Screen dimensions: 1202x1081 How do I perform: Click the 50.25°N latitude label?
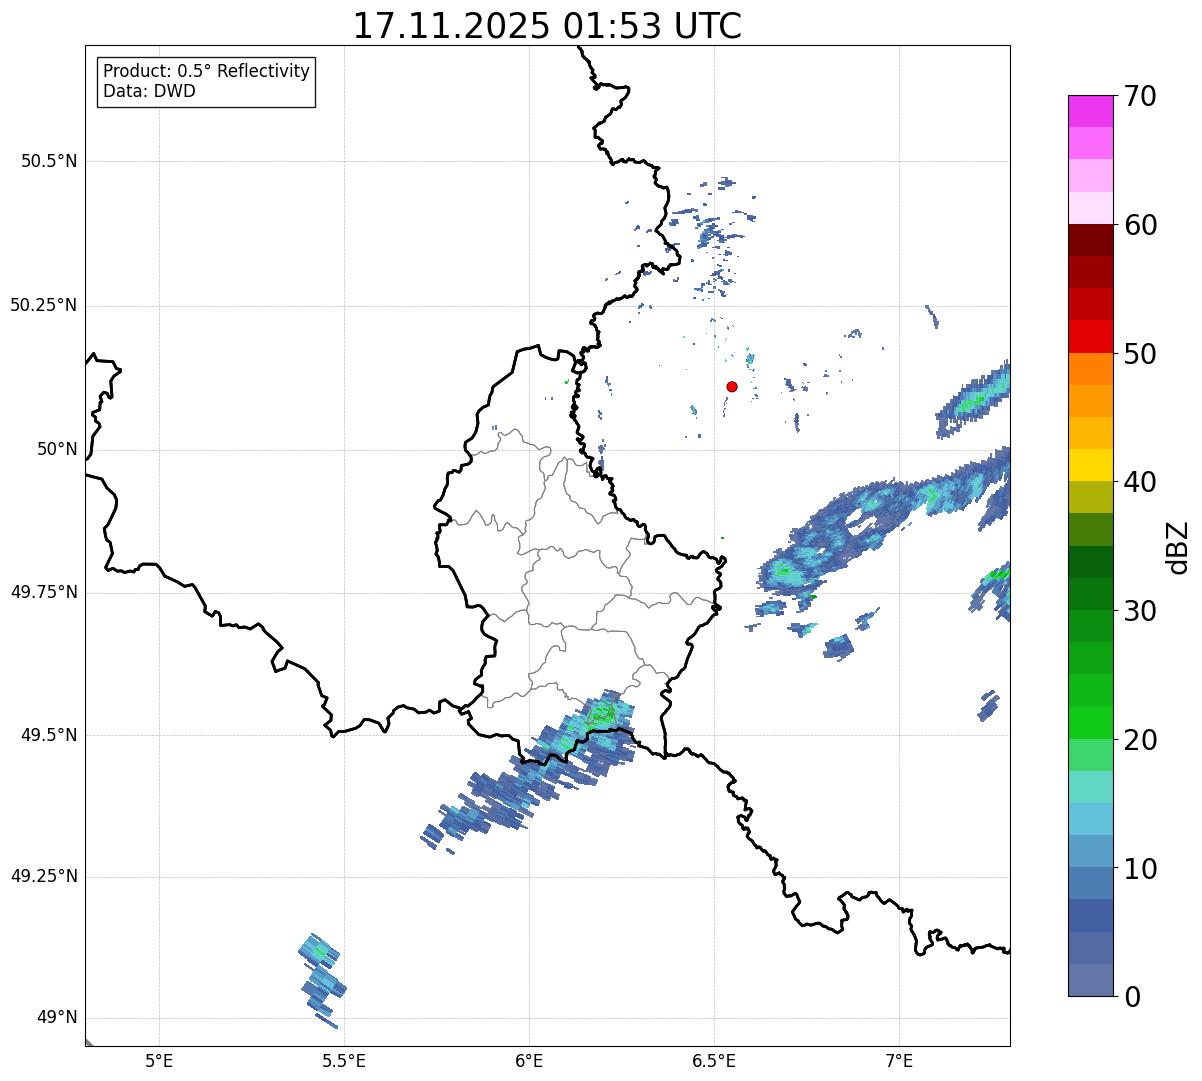[44, 305]
